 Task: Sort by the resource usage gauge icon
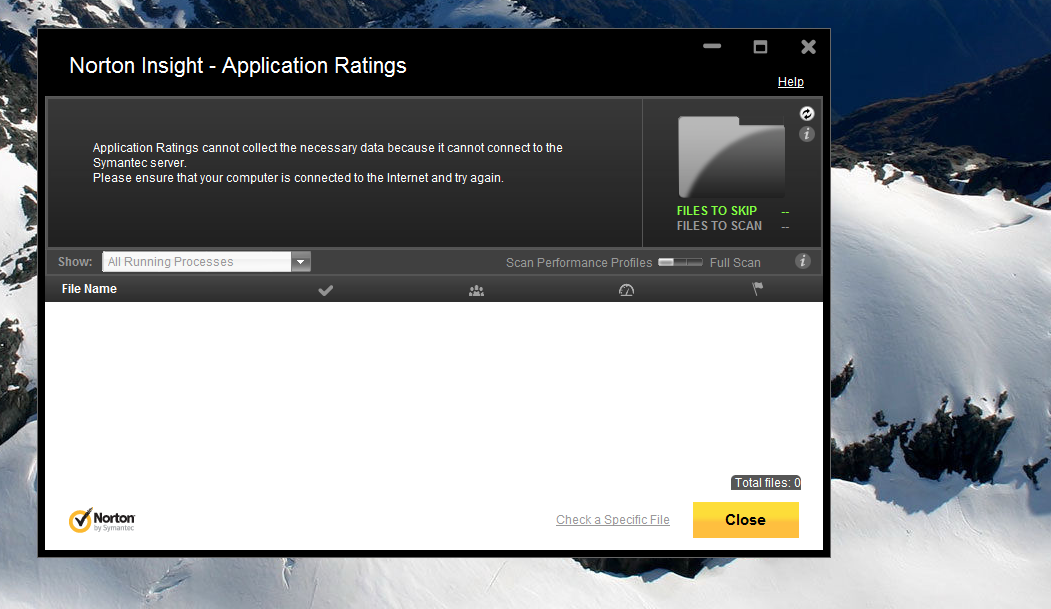pyautogui.click(x=626, y=290)
